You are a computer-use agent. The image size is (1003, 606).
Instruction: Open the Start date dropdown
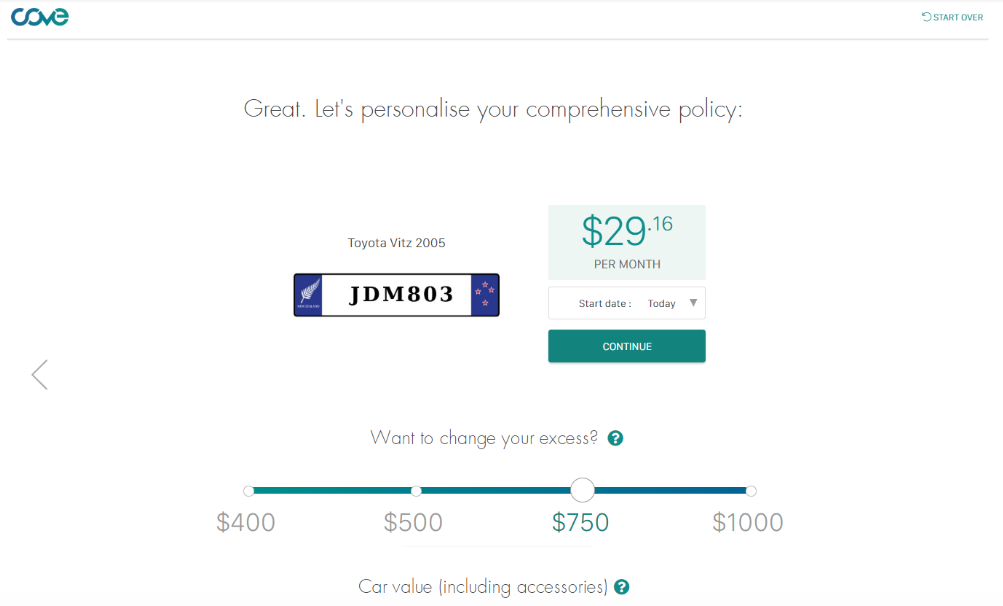626,303
